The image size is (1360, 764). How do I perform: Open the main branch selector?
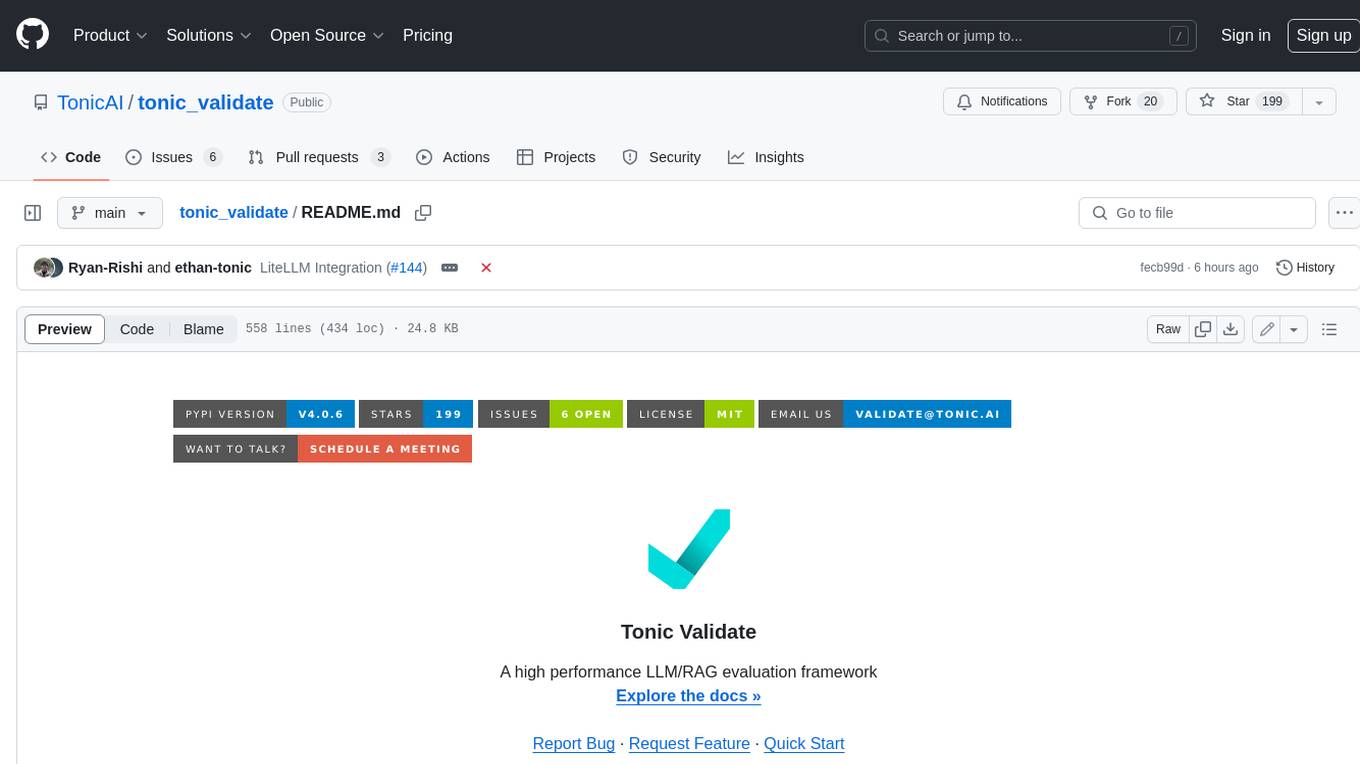click(x=110, y=213)
